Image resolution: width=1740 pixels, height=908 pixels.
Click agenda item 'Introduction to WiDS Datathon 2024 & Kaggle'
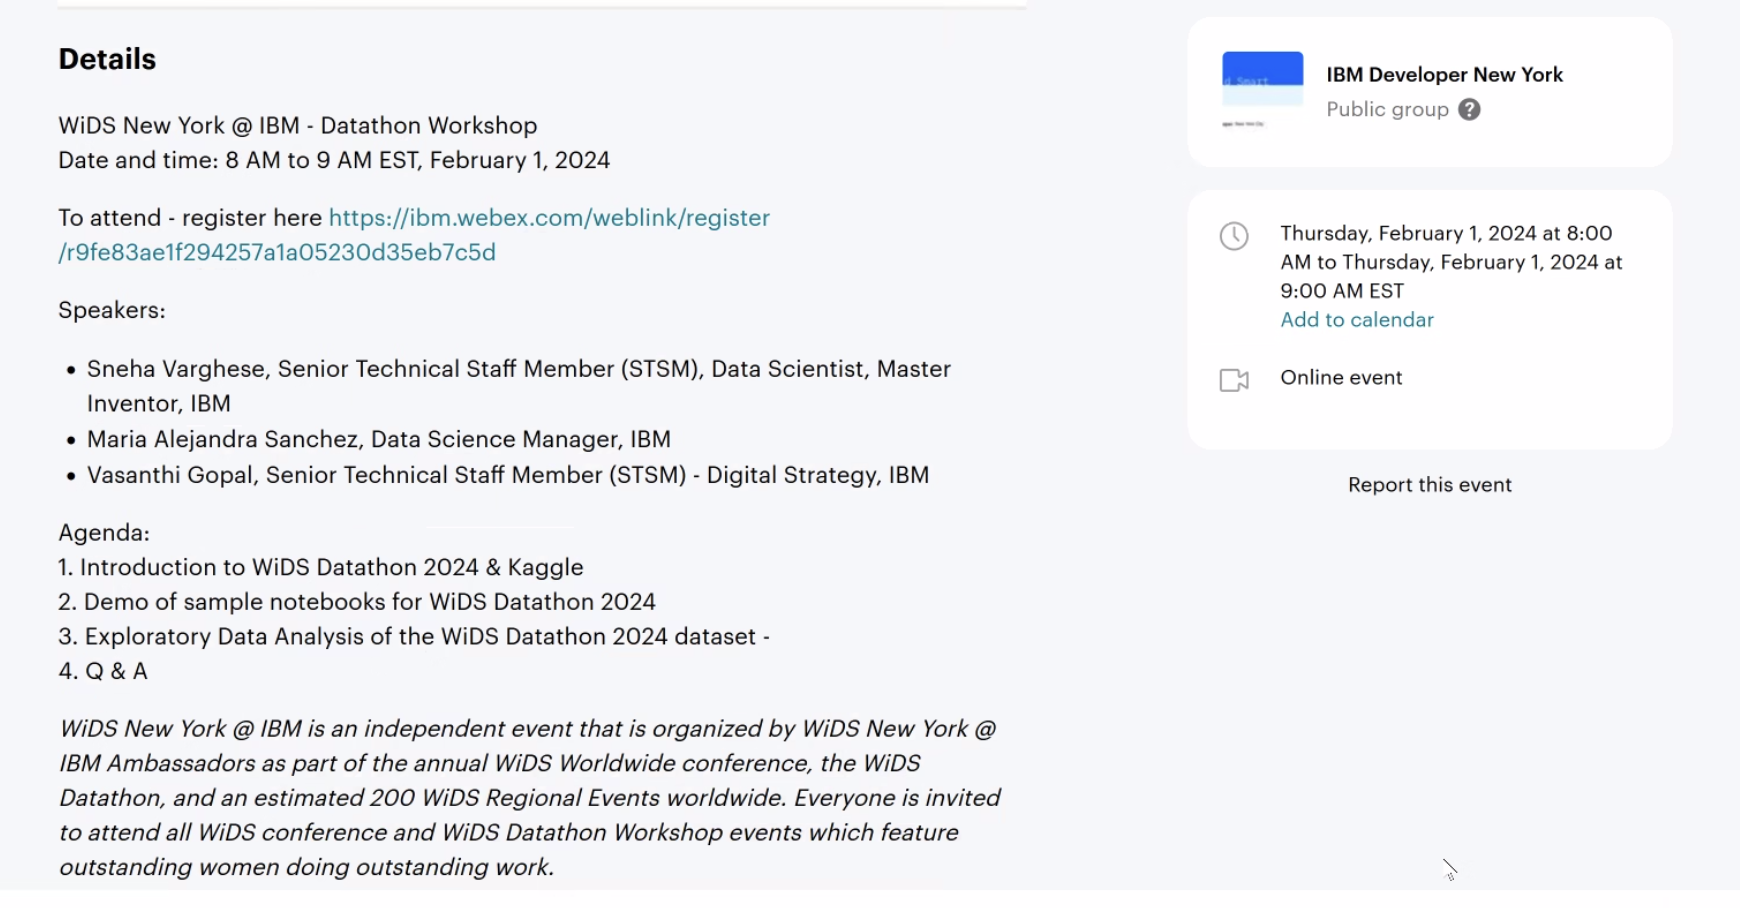click(x=320, y=567)
